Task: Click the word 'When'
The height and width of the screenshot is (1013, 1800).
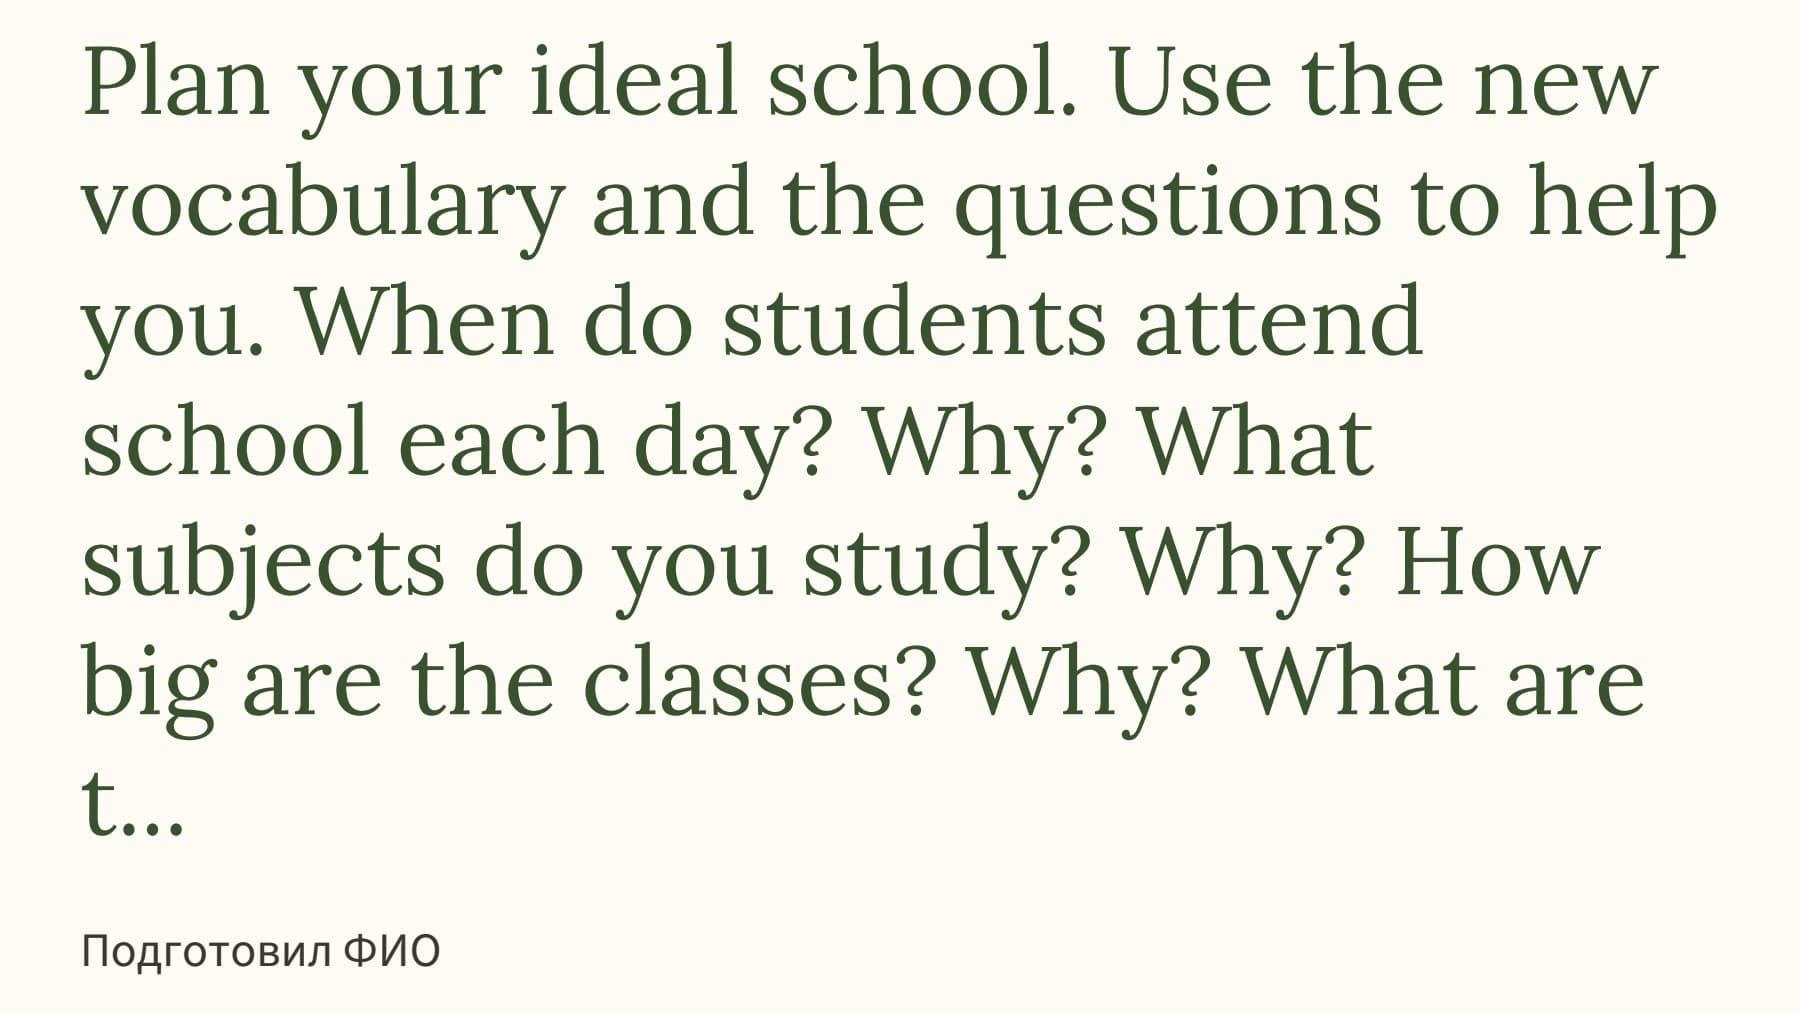Action: click(x=427, y=321)
